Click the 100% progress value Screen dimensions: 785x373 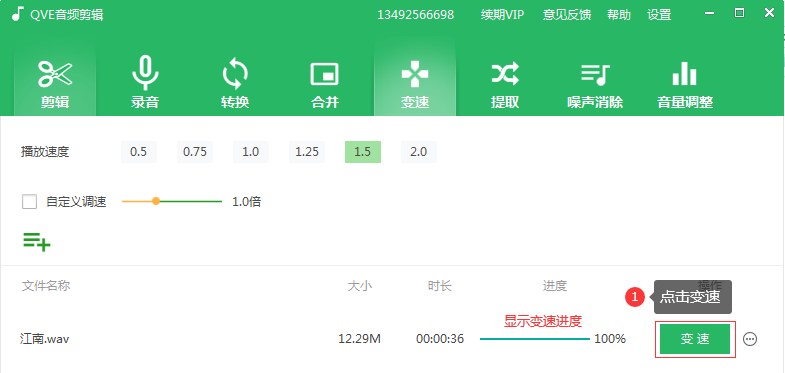[x=610, y=339]
